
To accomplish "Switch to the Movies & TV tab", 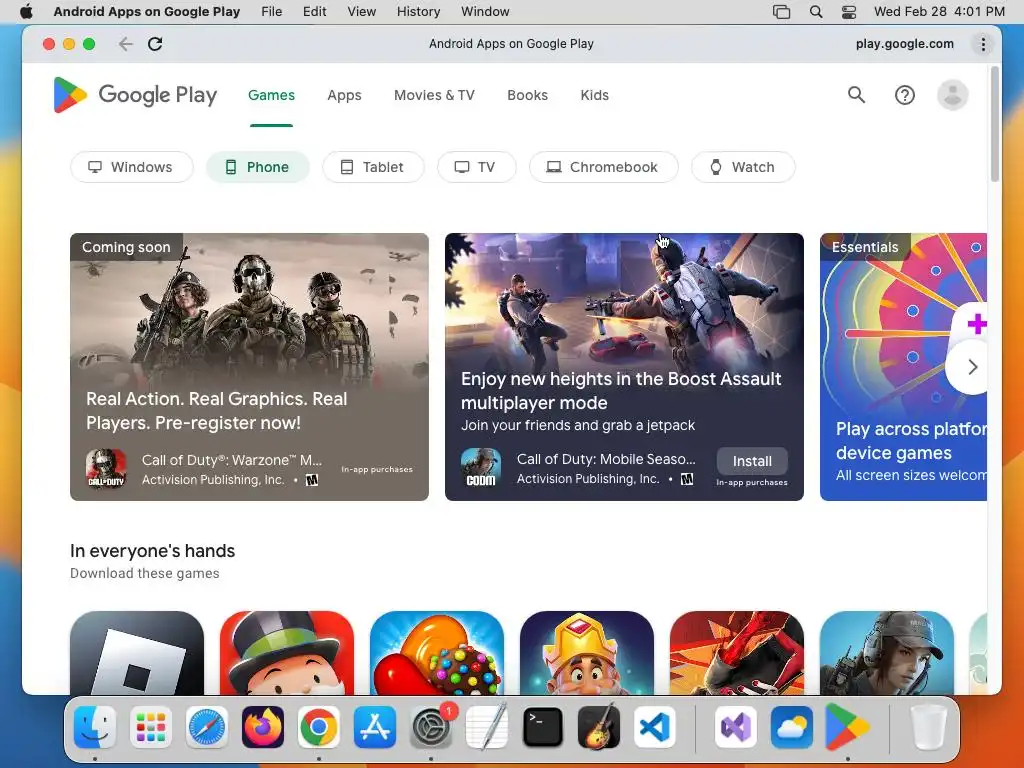I will (434, 95).
